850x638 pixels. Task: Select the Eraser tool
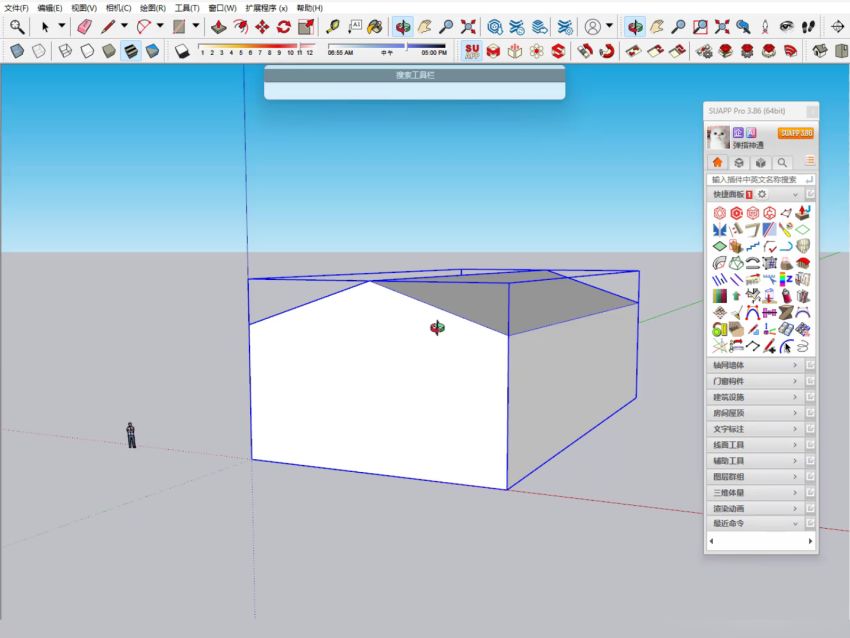click(x=84, y=27)
